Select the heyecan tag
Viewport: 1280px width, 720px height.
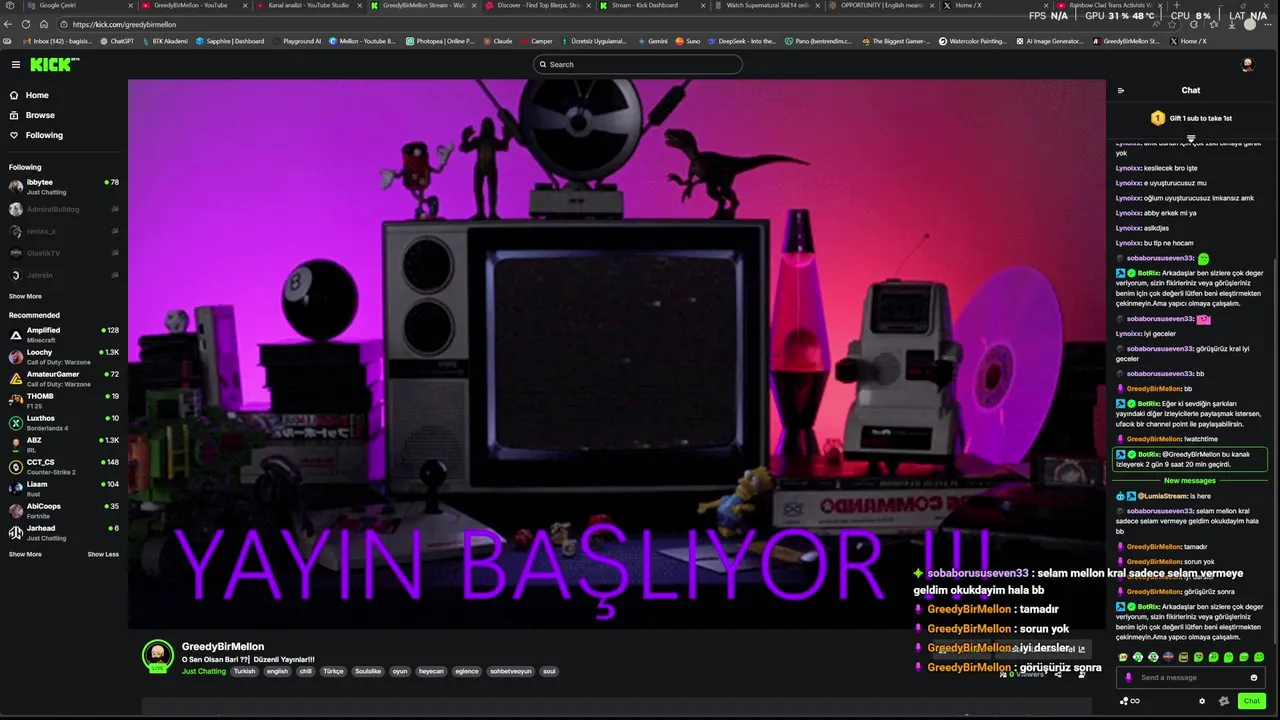[x=431, y=671]
